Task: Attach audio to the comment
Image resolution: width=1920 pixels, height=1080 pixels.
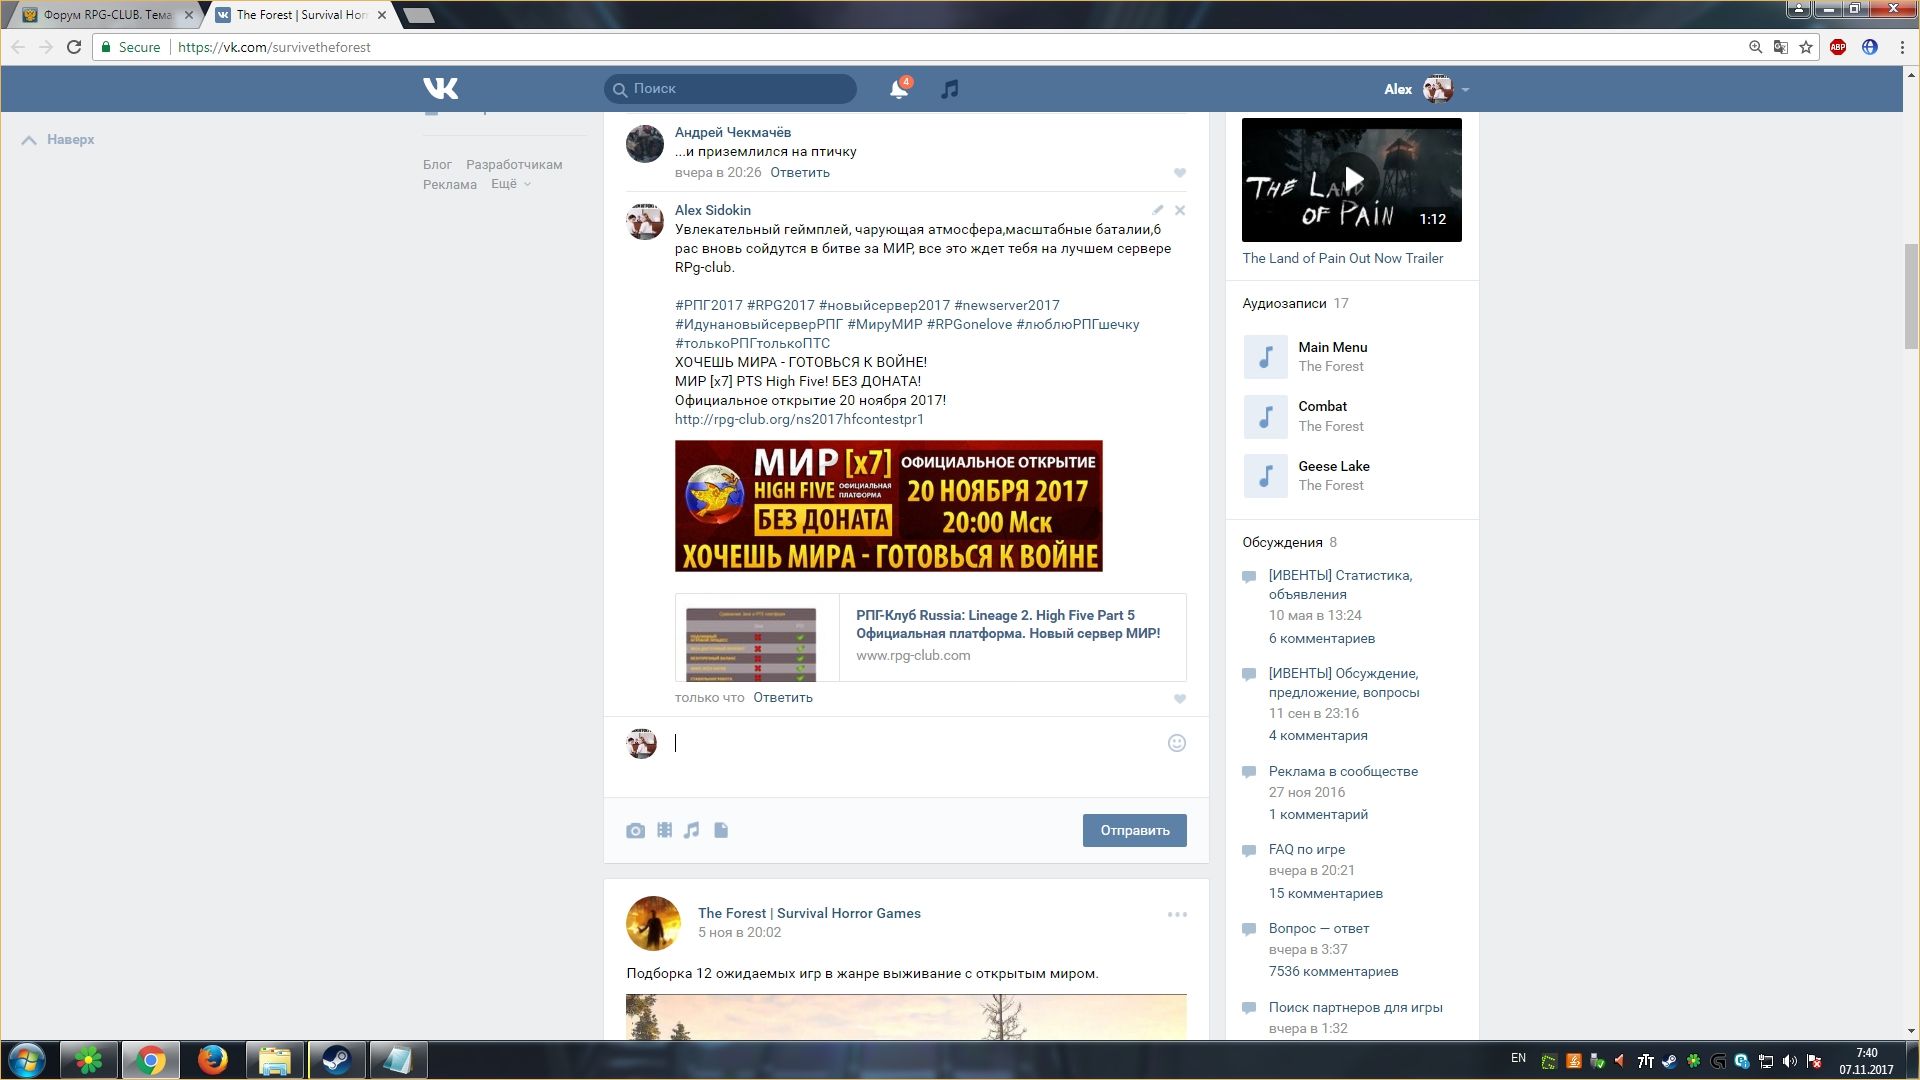Action: 692,831
